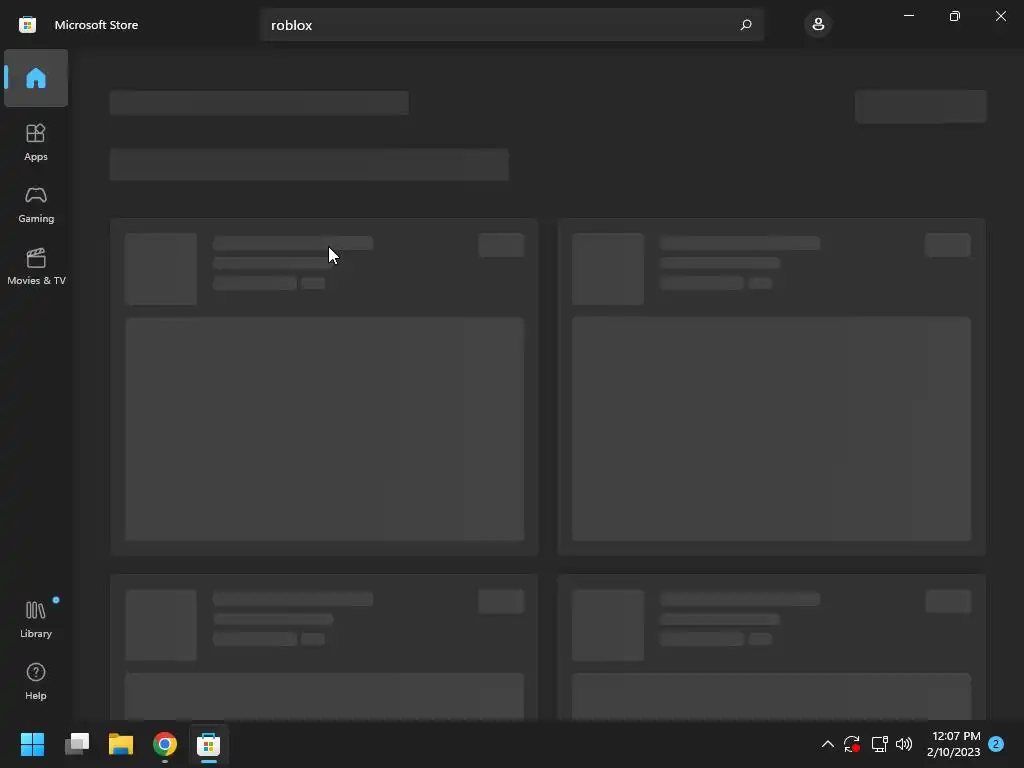Image resolution: width=1024 pixels, height=768 pixels.
Task: Open the Home section in sidebar
Action: tap(36, 78)
